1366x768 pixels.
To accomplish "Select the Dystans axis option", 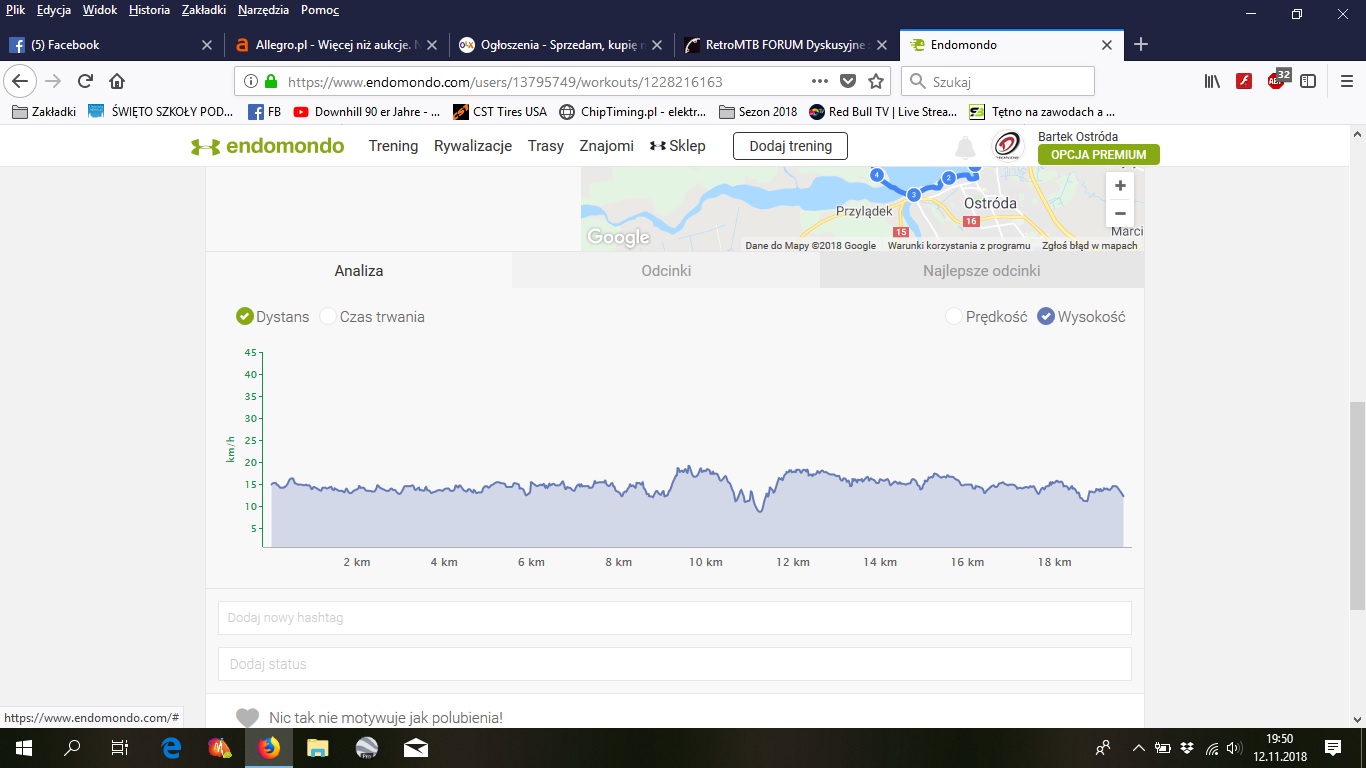I will [245, 317].
